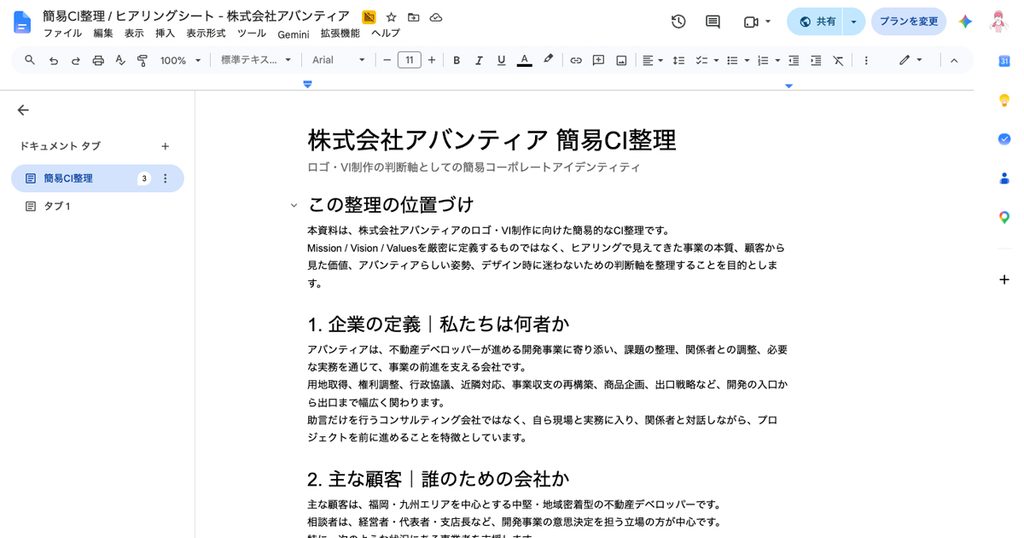Clear formatting
Image resolution: width=1024 pixels, height=538 pixels.
(x=838, y=60)
